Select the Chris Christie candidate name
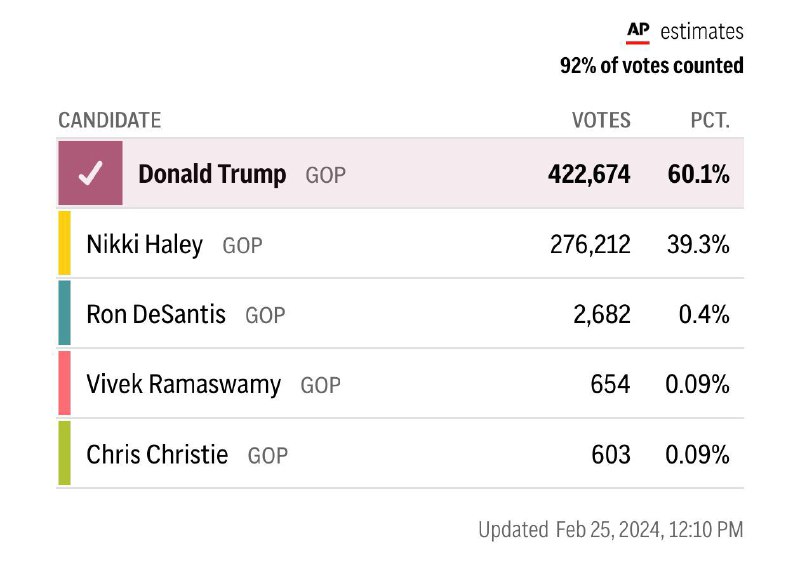Screen dimensions: 800x565 pos(157,455)
